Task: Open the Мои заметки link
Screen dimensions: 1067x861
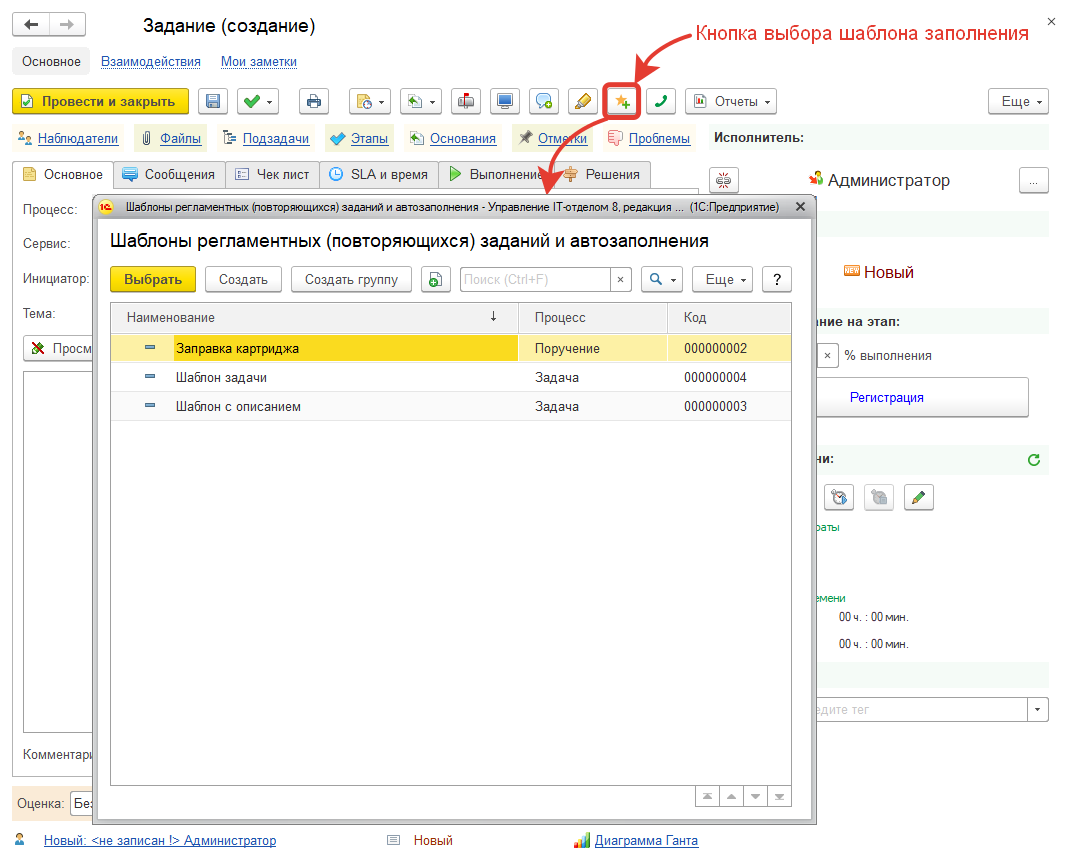Action: point(259,61)
